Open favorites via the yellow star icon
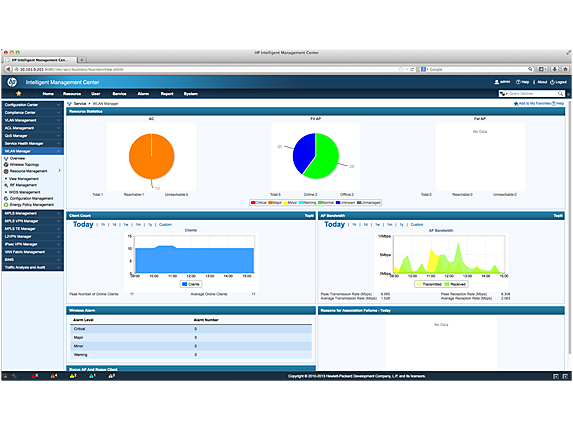Screen dimensions: 573x430 pyautogui.click(x=19, y=94)
